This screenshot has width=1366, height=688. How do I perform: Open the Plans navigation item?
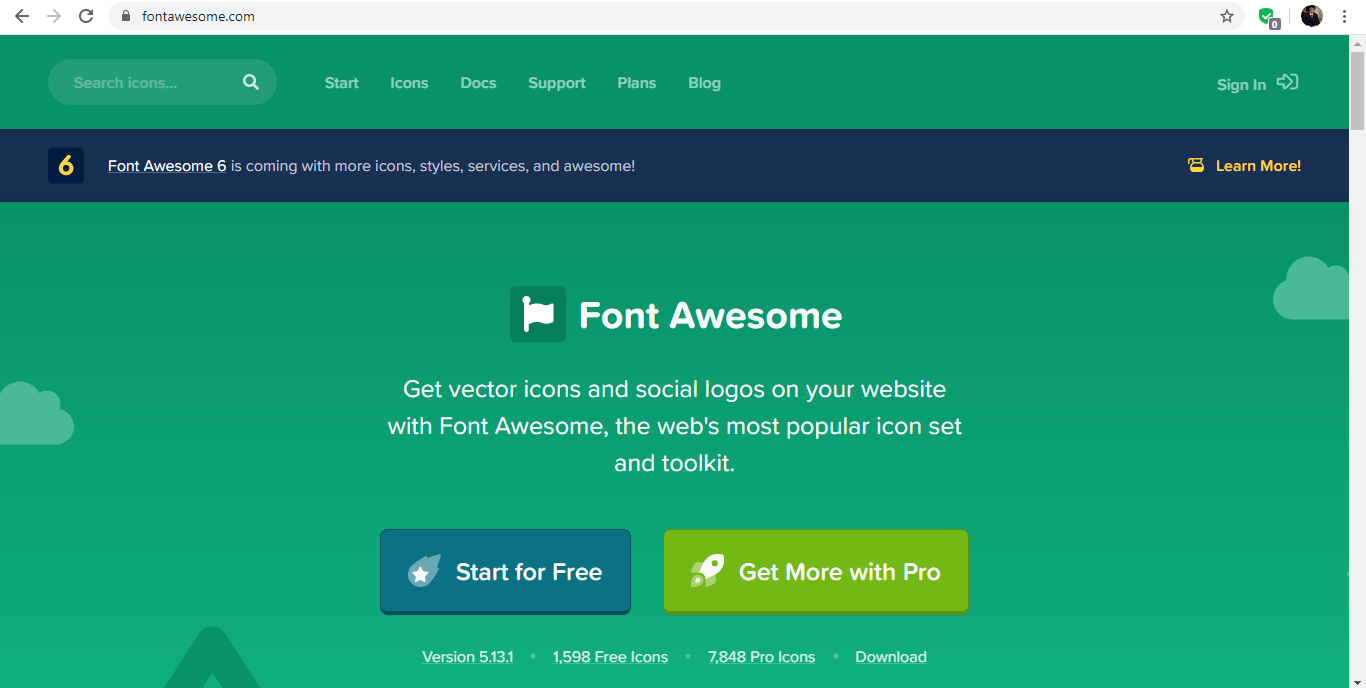(x=637, y=83)
